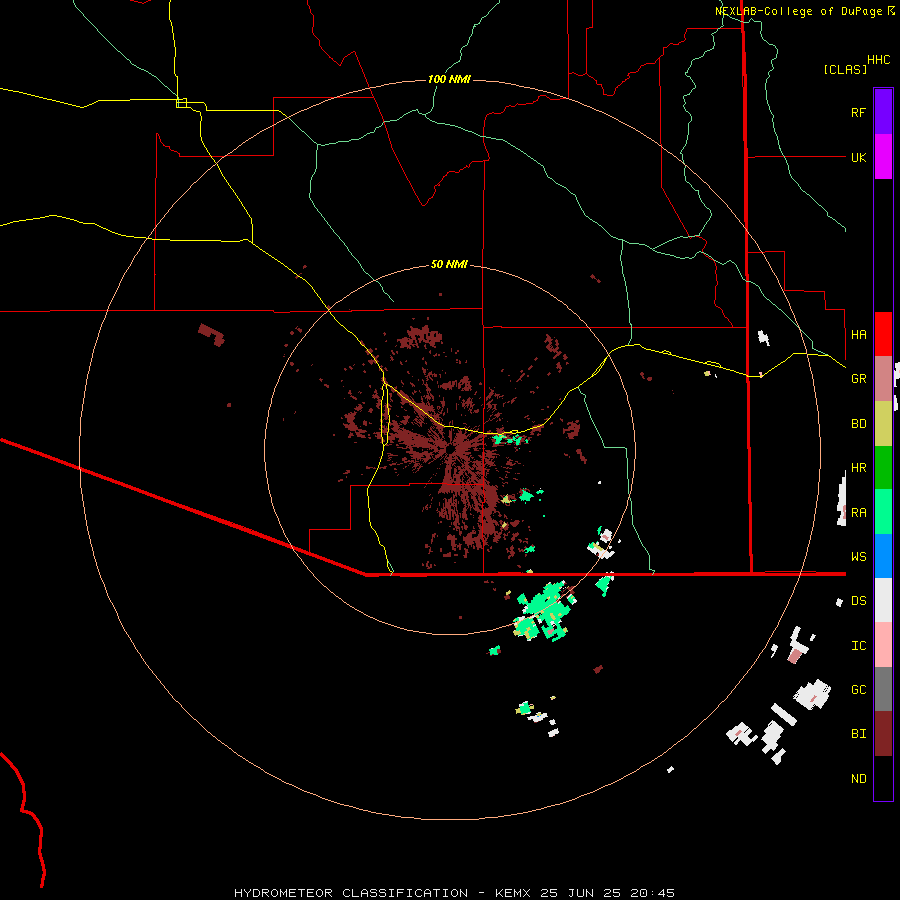
Task: Click the RF legend label
Action: (858, 112)
